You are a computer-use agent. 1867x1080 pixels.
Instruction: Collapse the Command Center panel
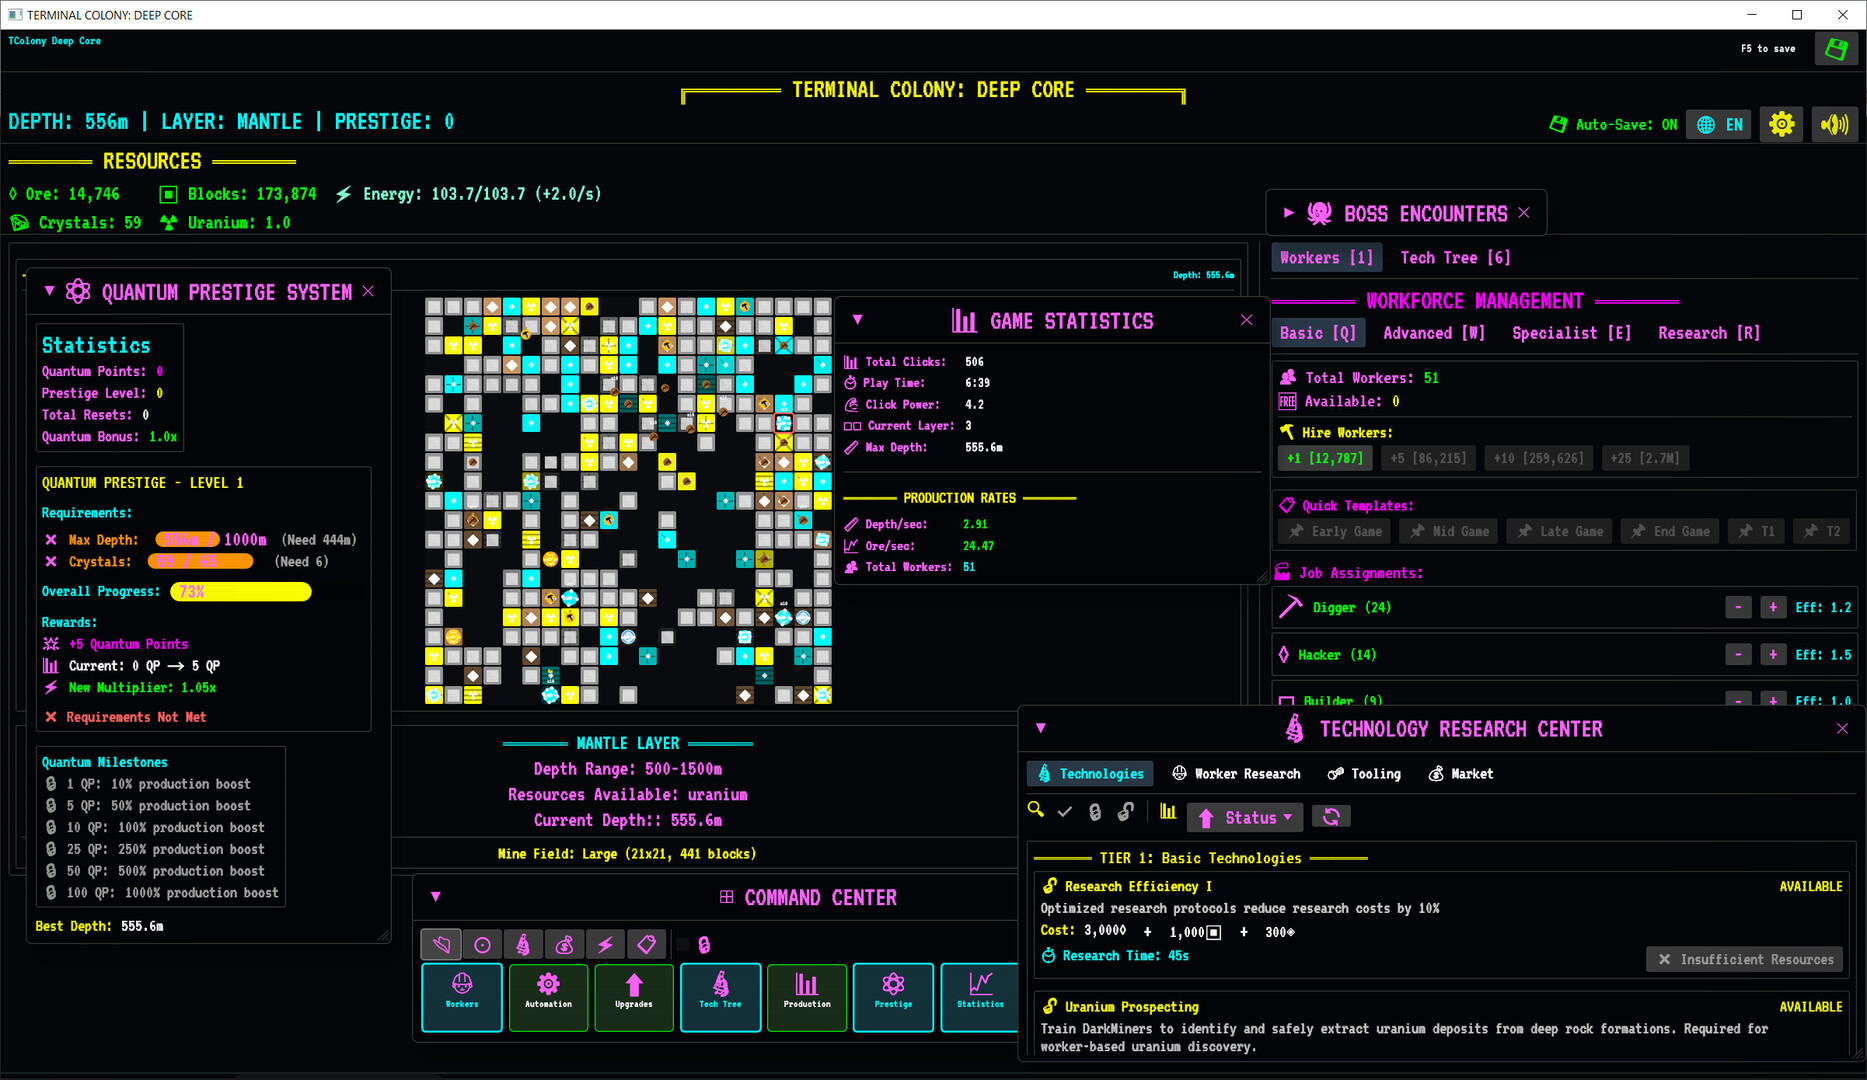435,897
